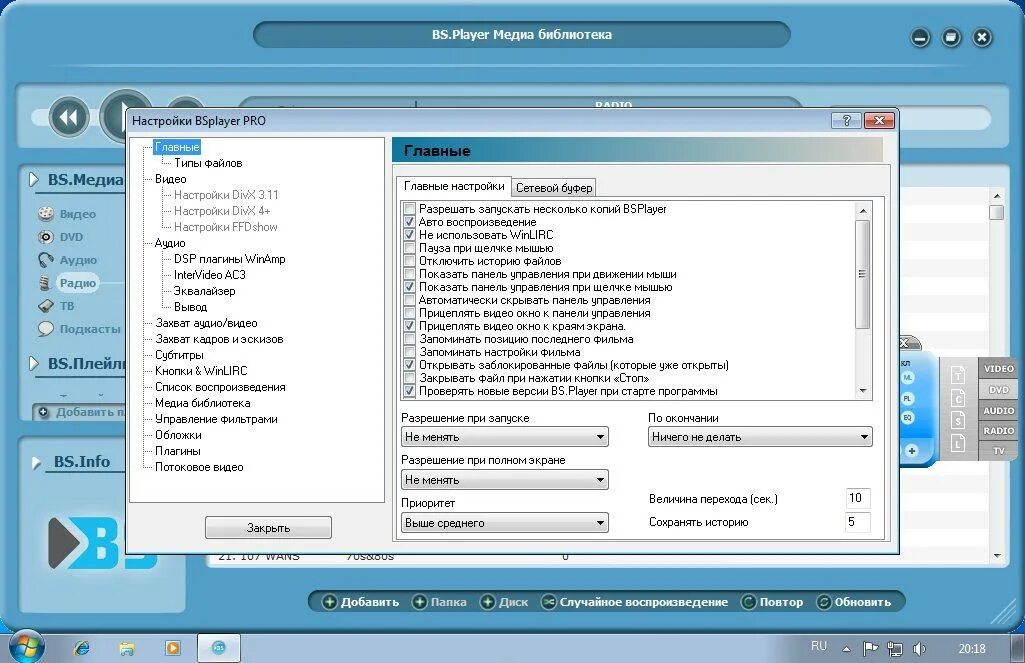Open По окончании dropdown
Image resolution: width=1025 pixels, height=663 pixels.
(x=760, y=437)
